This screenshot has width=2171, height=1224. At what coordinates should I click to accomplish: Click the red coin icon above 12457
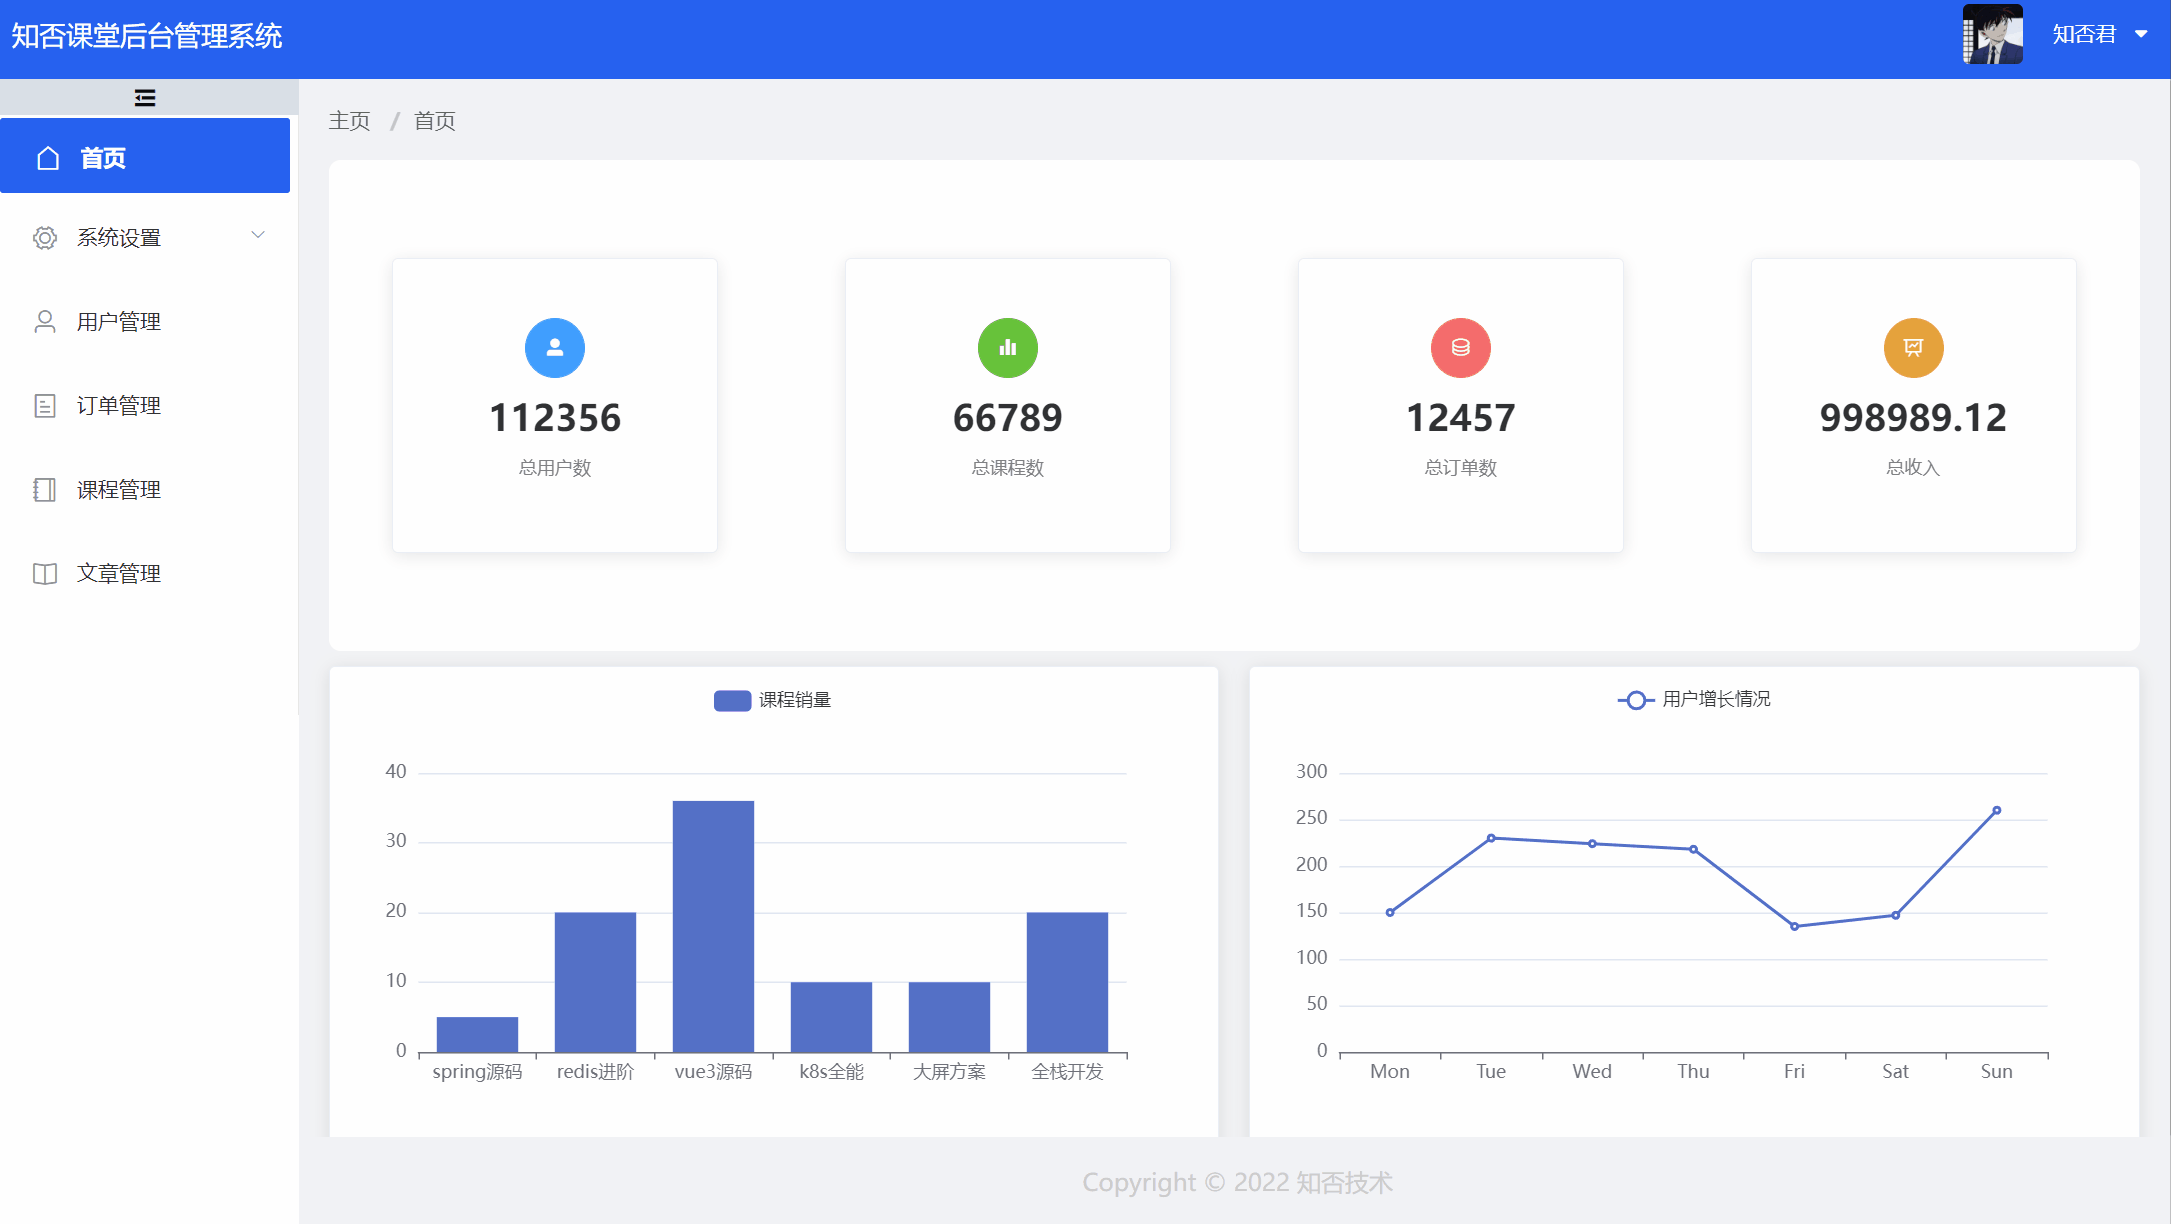click(1461, 348)
